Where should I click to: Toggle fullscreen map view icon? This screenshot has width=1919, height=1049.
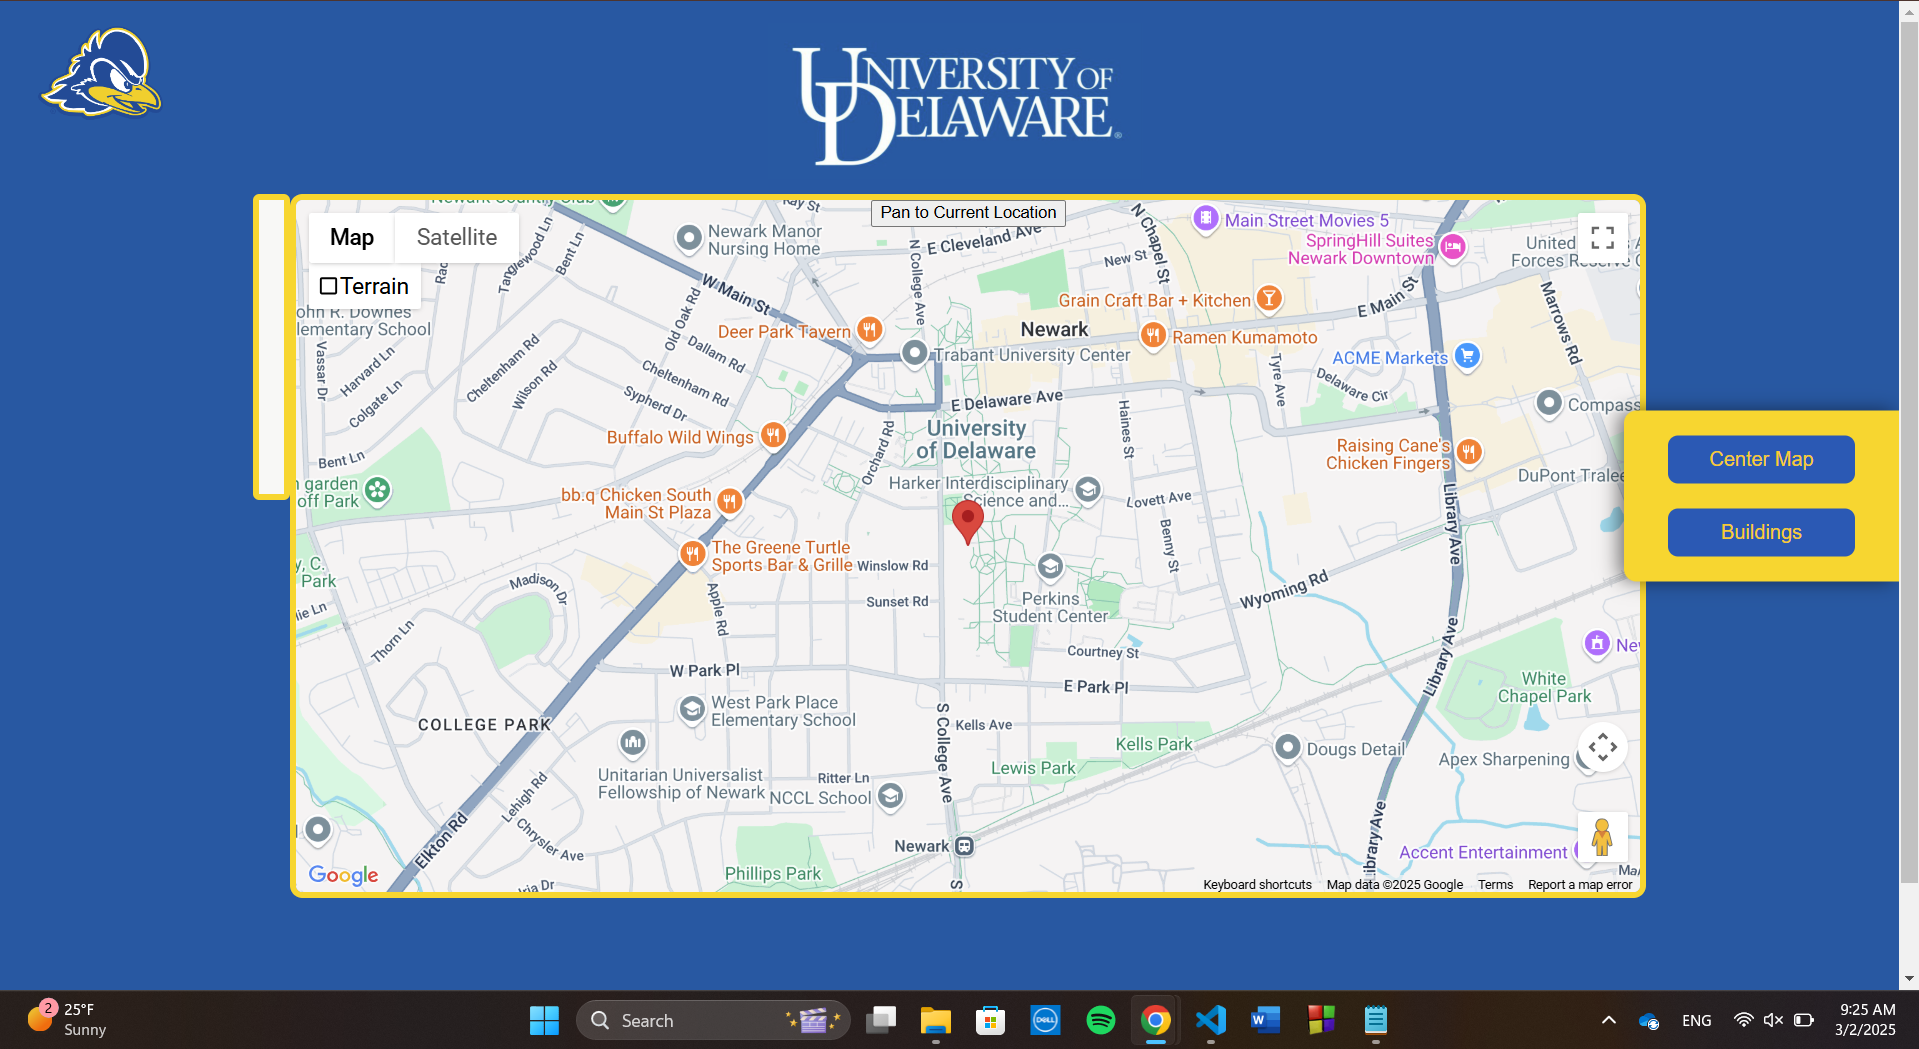point(1602,238)
